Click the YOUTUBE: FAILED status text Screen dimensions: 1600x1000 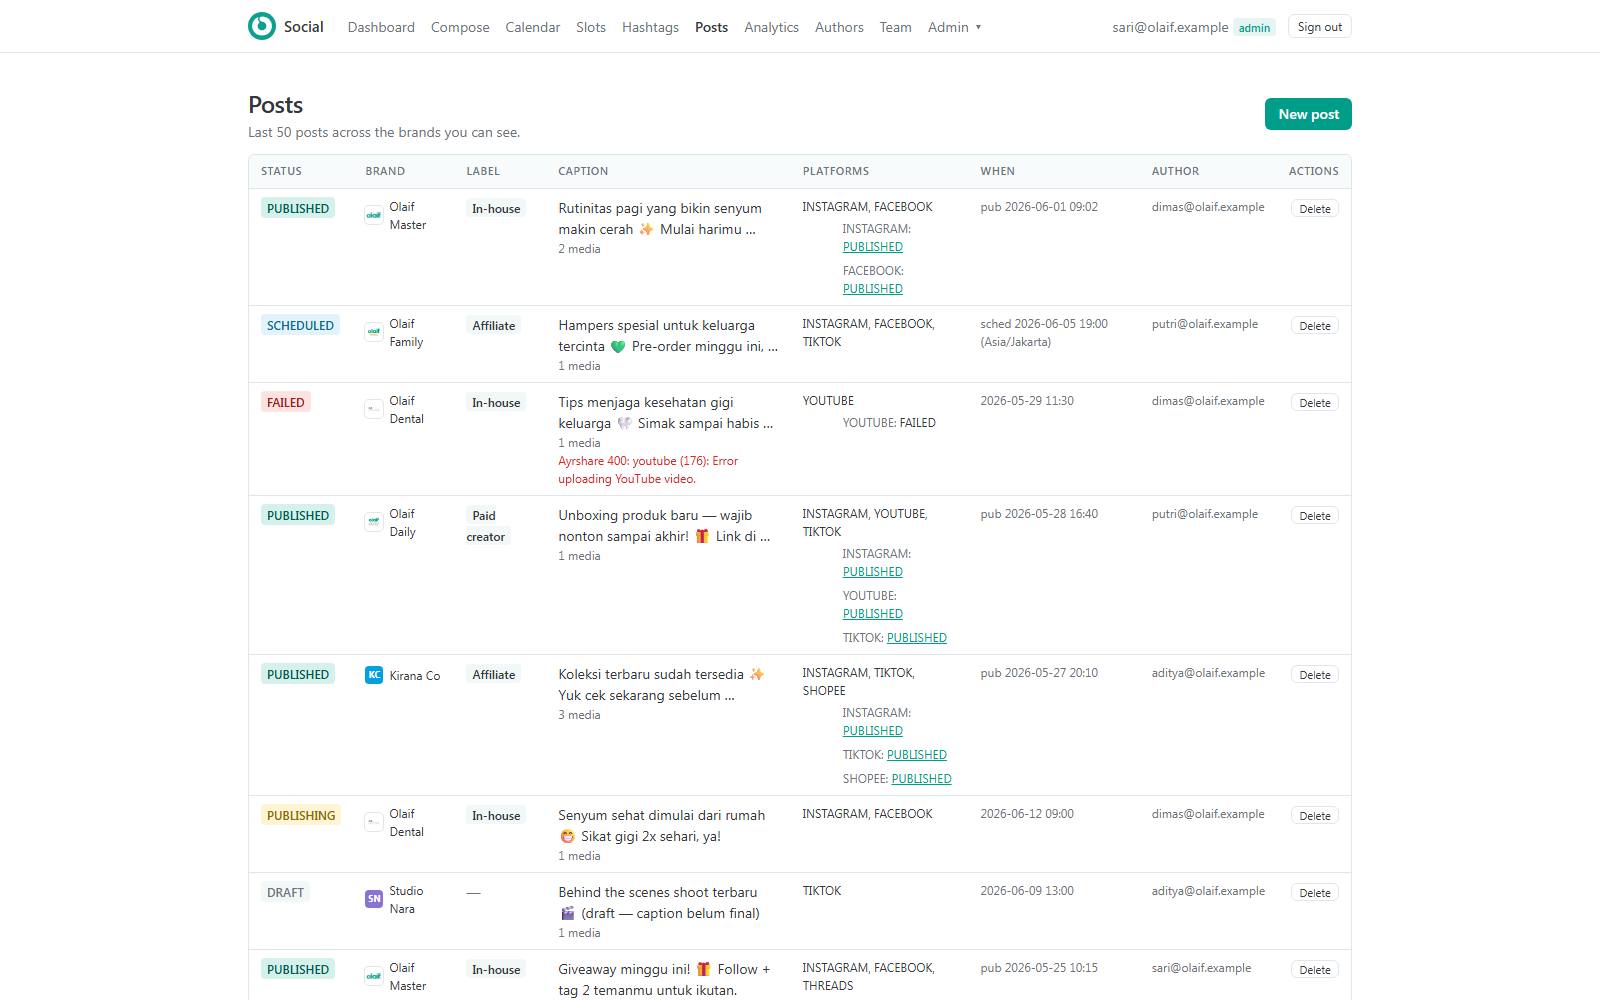(889, 423)
